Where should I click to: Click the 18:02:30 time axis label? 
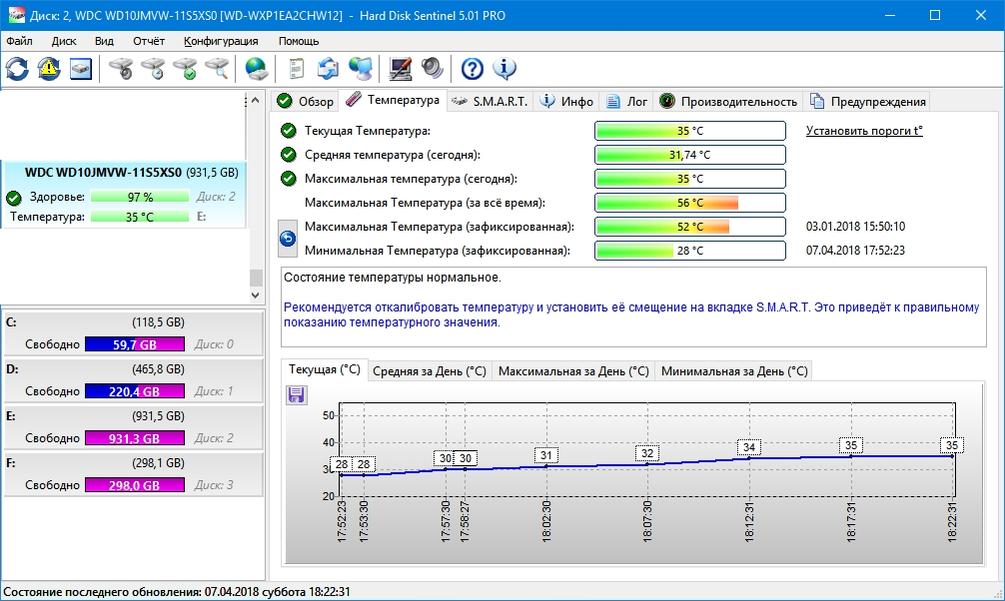pyautogui.click(x=547, y=521)
